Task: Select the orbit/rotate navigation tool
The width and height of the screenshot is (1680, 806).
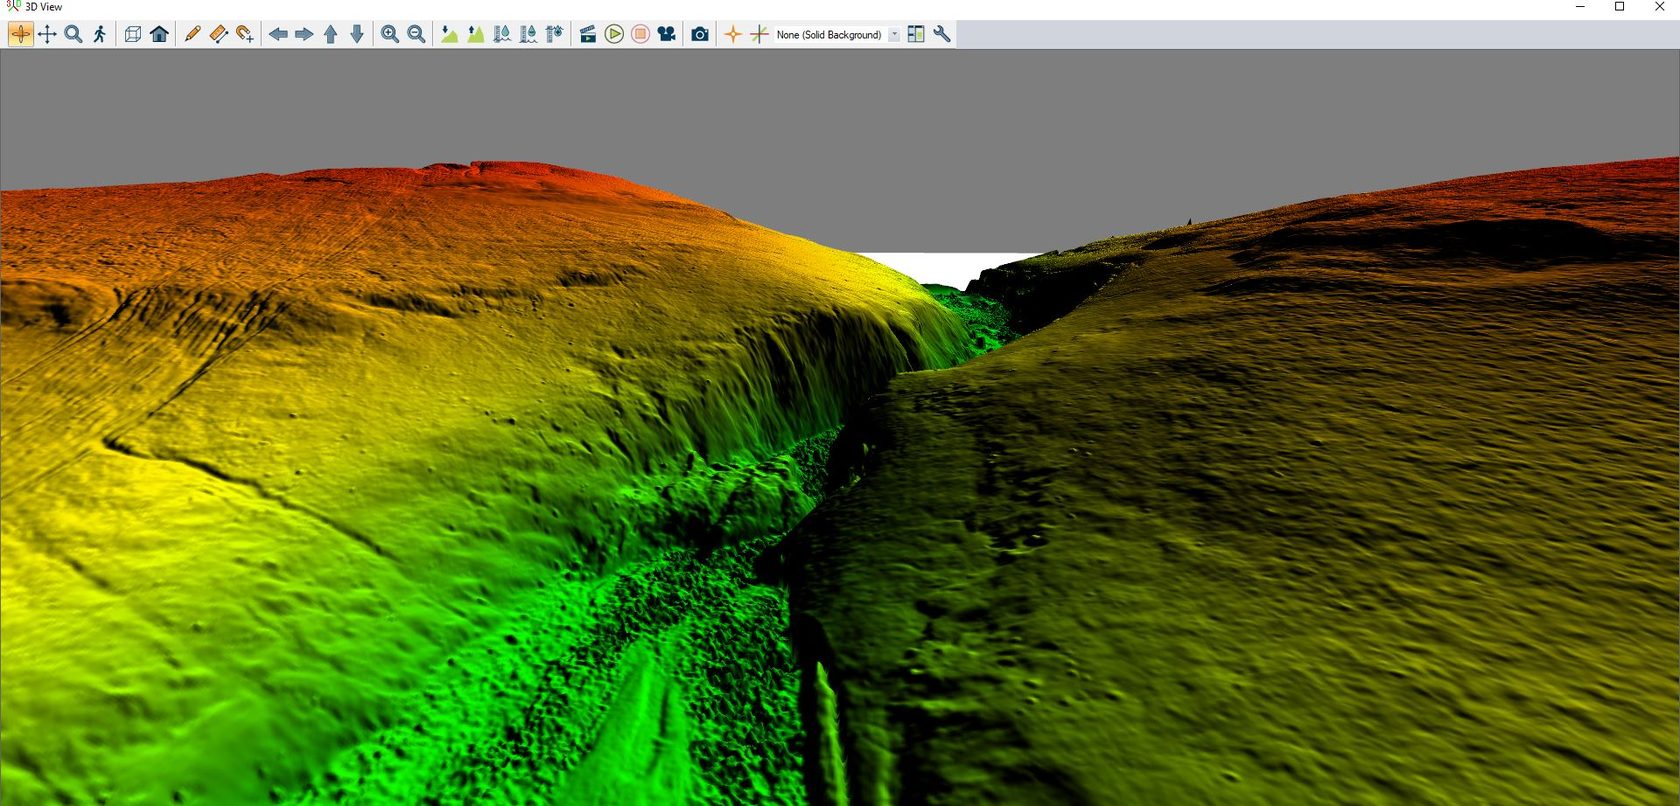Action: point(21,34)
